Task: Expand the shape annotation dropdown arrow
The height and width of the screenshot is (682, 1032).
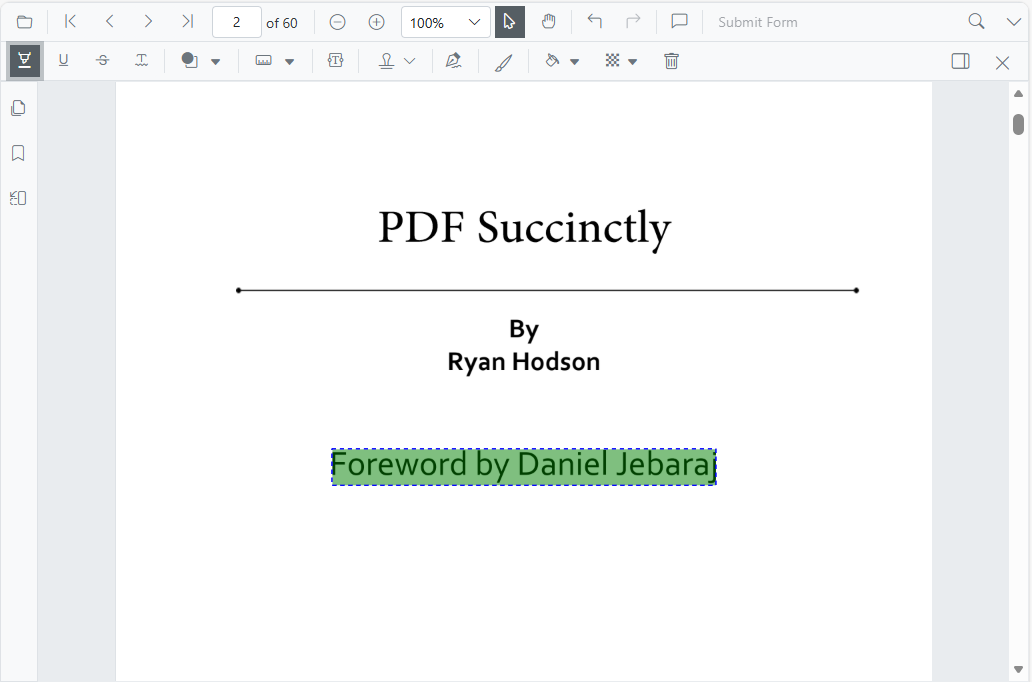Action: click(215, 62)
